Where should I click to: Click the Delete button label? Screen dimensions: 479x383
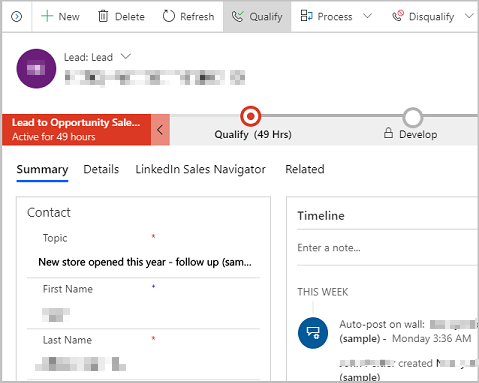tap(130, 16)
